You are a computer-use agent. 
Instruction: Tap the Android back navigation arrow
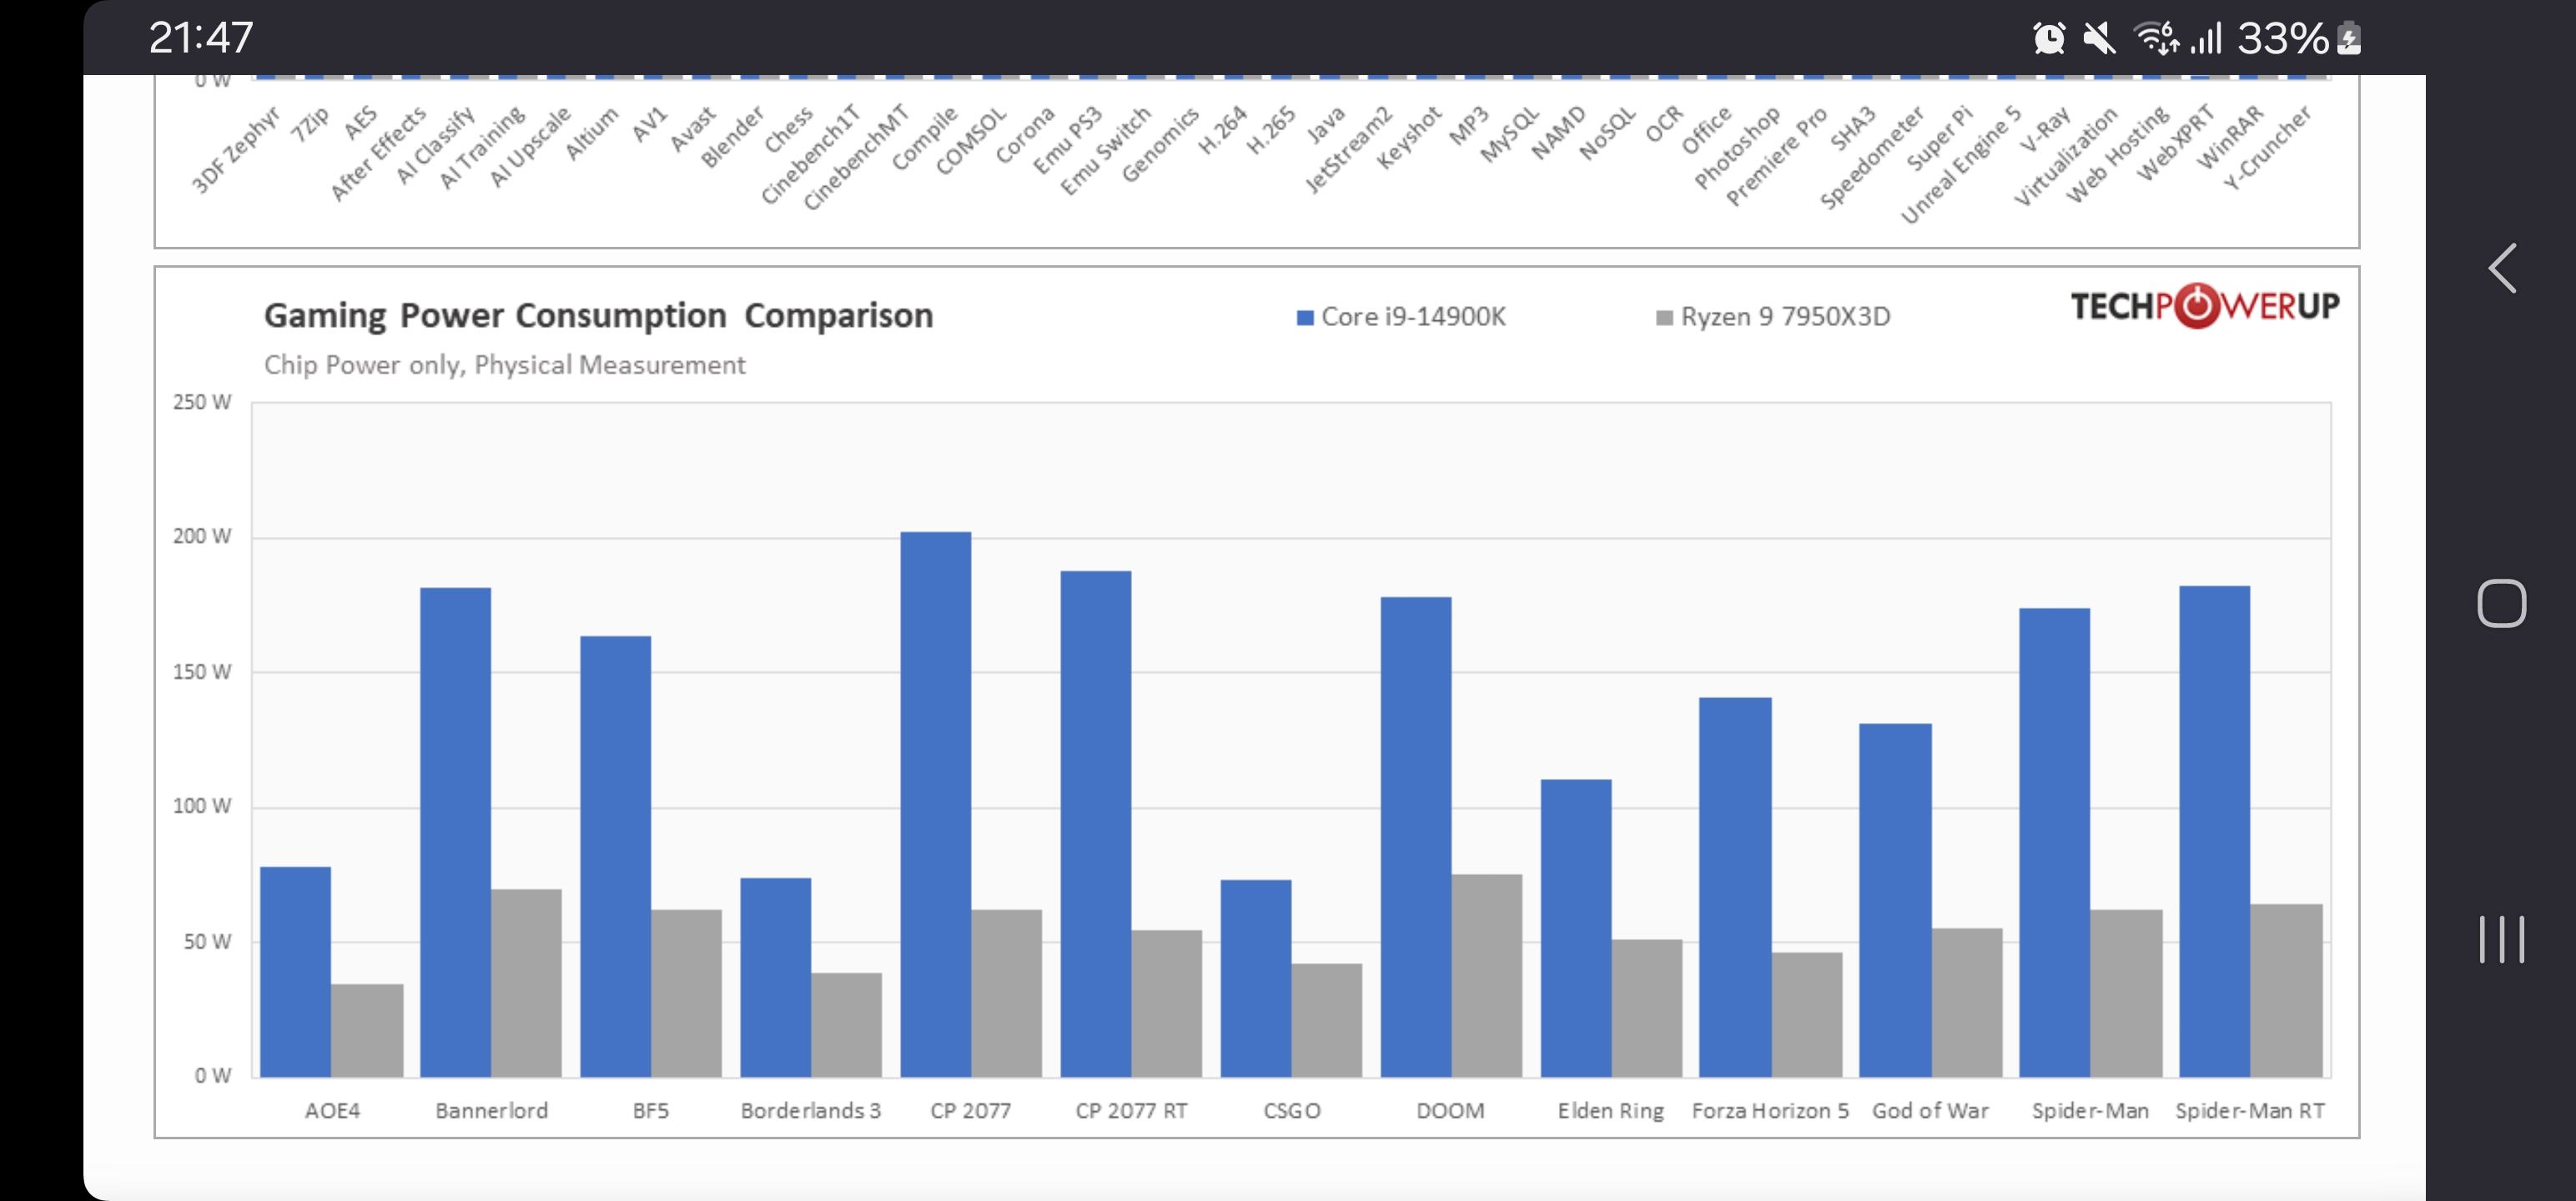point(2502,268)
